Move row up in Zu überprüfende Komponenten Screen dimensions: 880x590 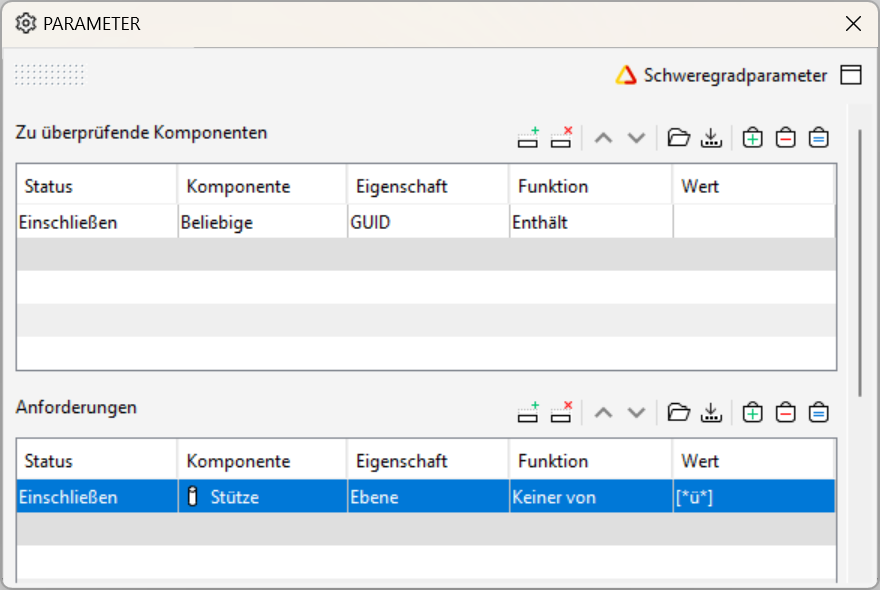click(x=603, y=138)
